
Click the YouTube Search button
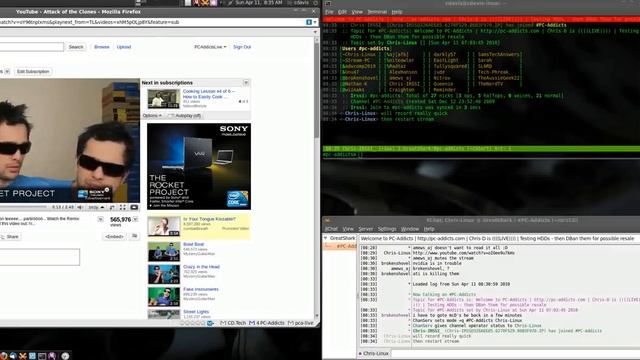[x=76, y=47]
